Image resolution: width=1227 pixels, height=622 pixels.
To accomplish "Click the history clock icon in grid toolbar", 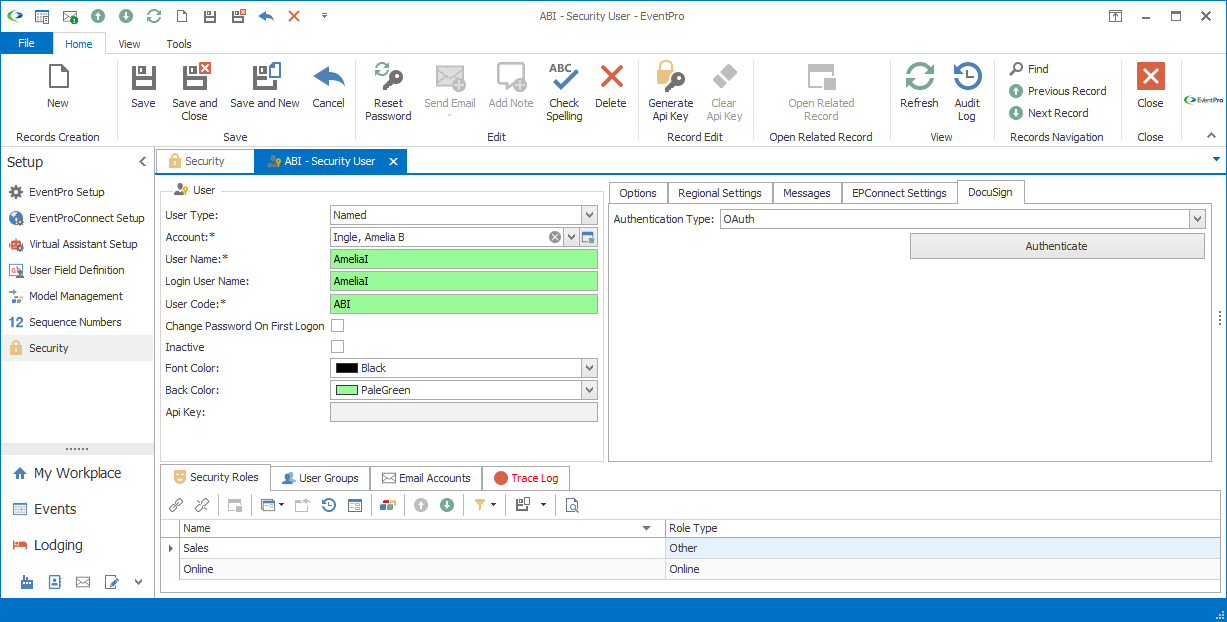I will coord(328,505).
